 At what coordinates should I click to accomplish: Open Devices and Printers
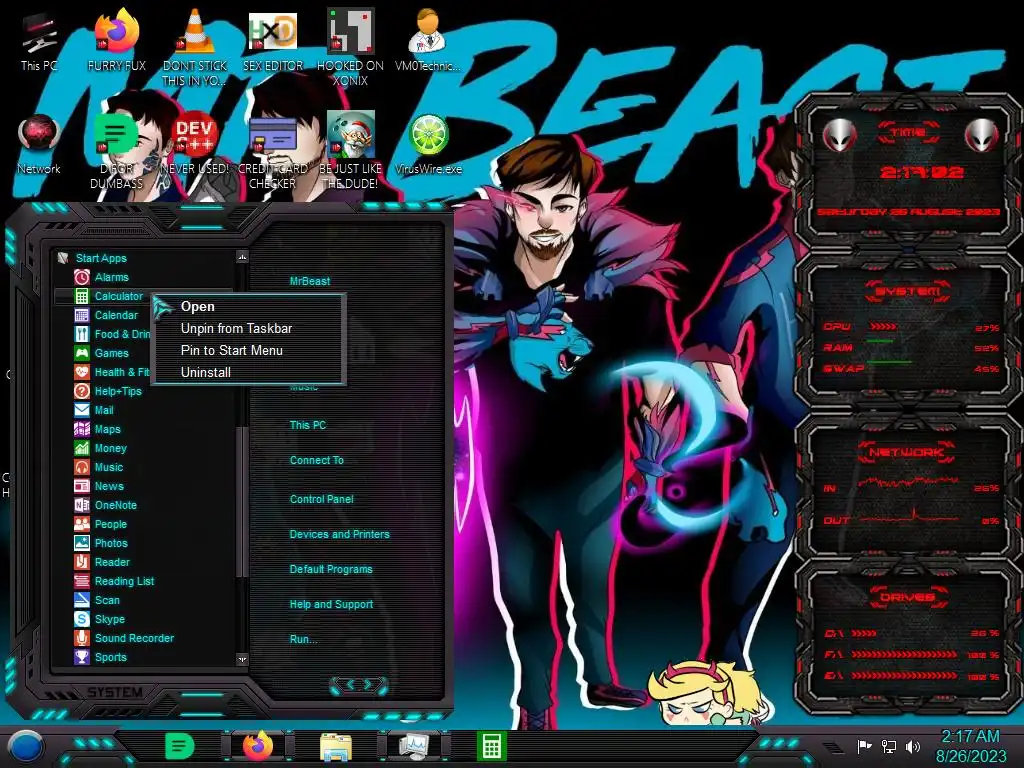point(340,534)
